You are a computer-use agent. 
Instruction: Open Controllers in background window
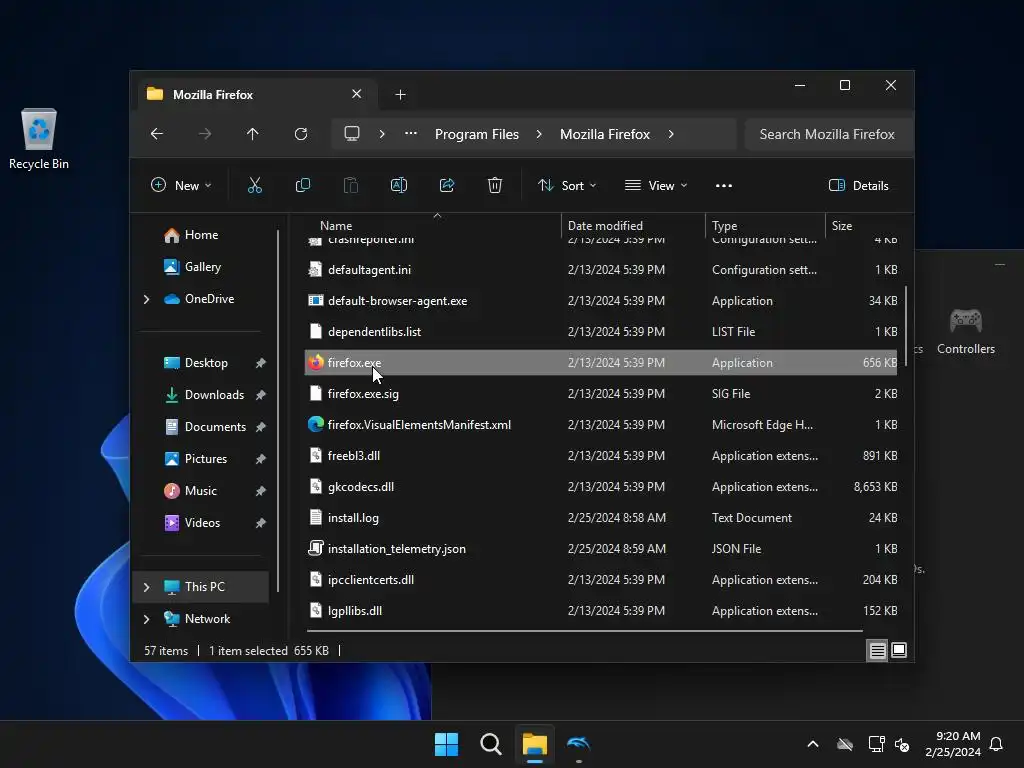[966, 331]
